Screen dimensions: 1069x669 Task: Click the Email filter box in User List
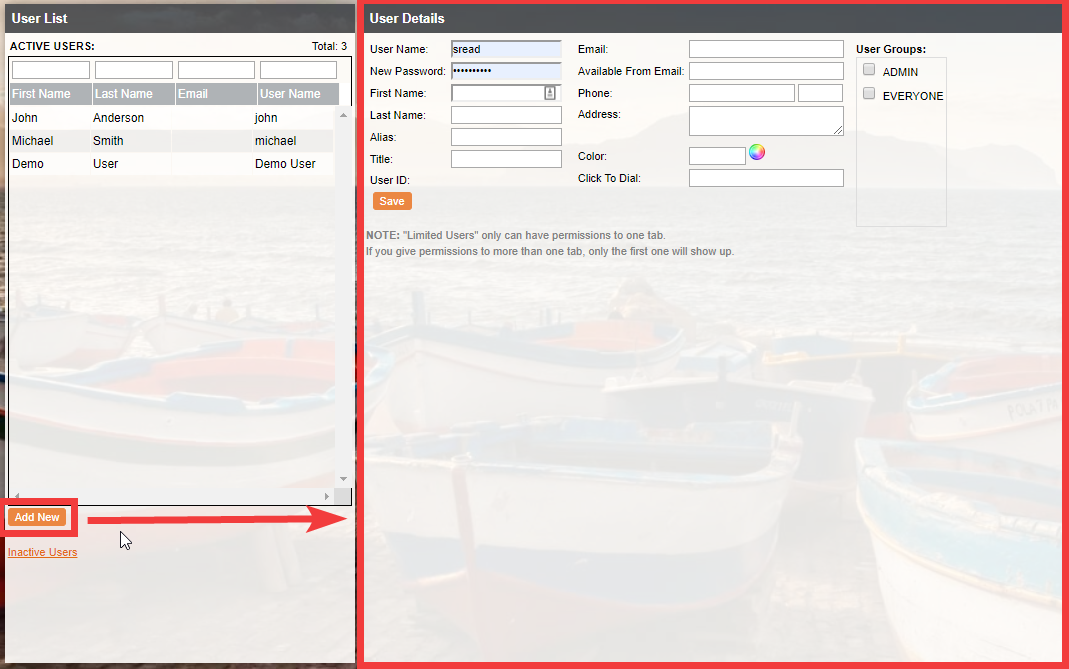click(x=216, y=70)
